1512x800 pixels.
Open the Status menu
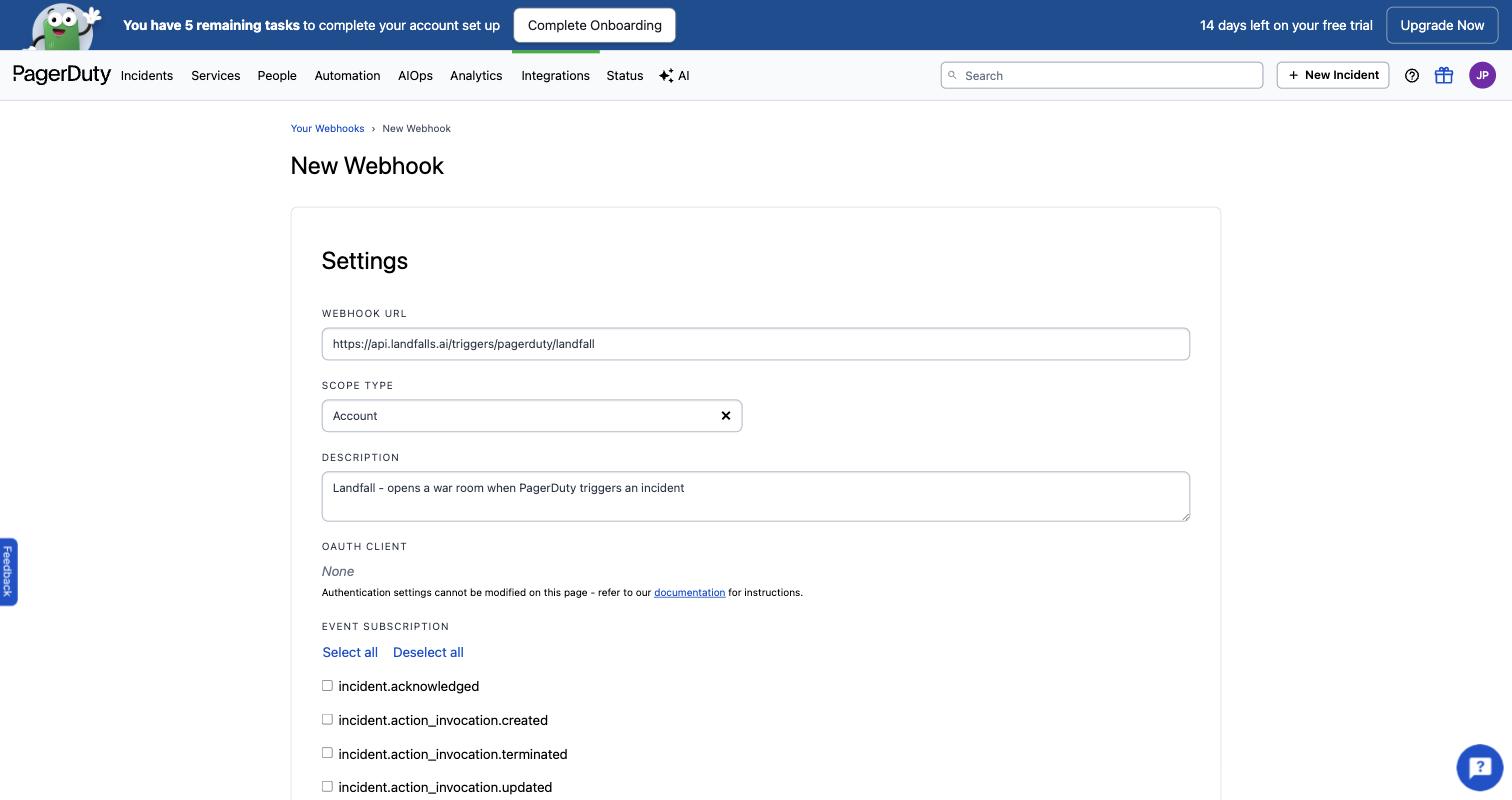pyautogui.click(x=625, y=76)
